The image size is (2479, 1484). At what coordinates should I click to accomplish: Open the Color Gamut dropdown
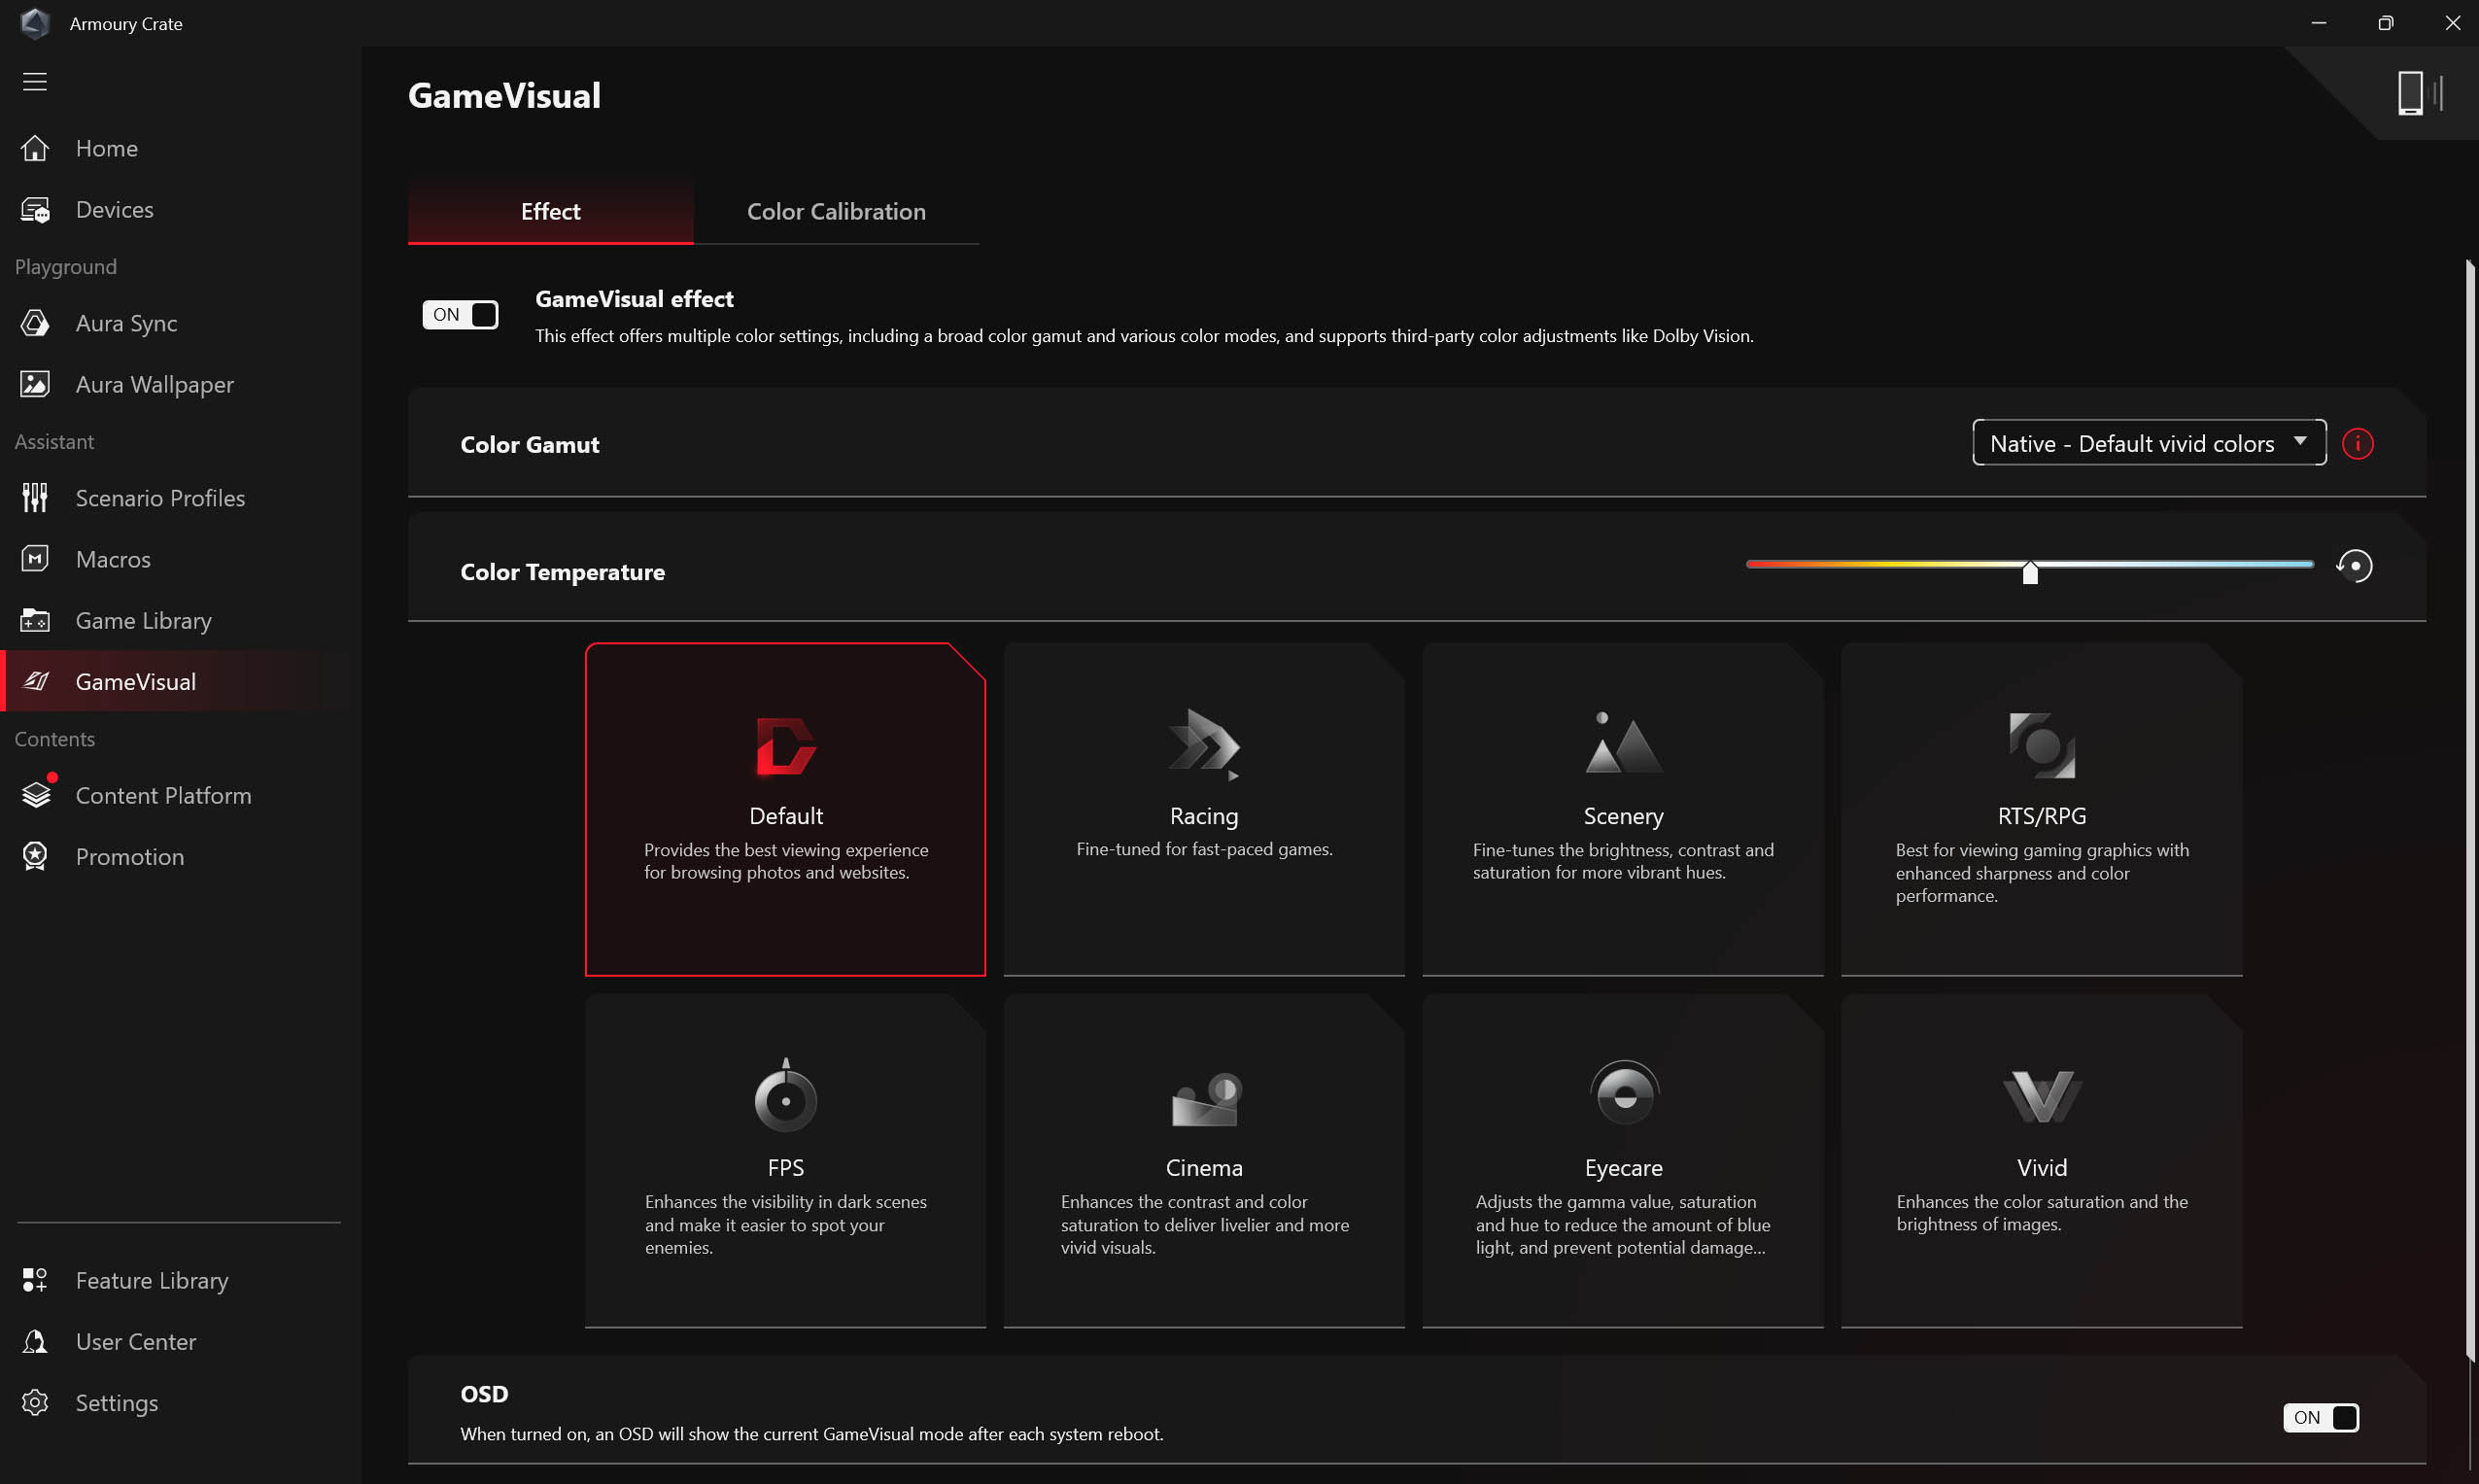(2148, 443)
